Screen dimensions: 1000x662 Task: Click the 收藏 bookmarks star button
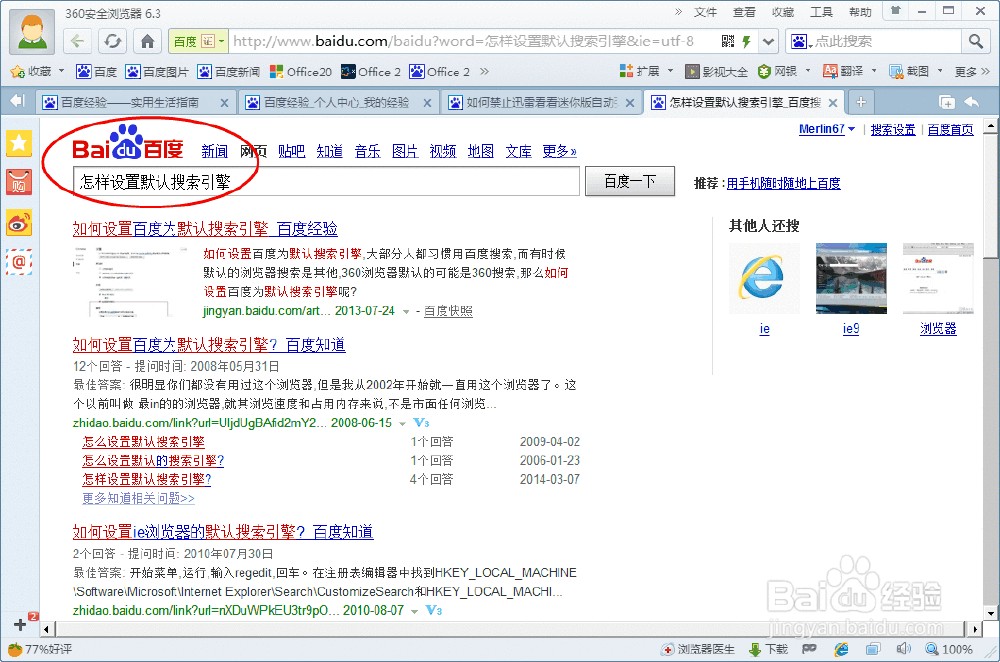pyautogui.click(x=31, y=71)
